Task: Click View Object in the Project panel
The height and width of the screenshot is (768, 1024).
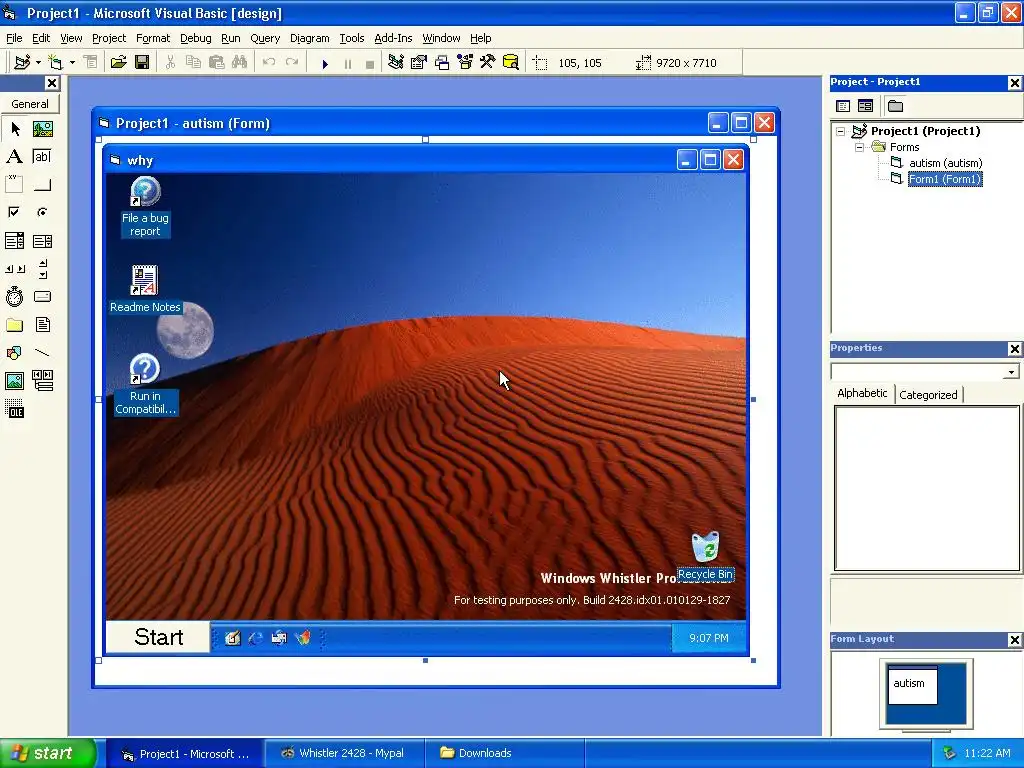Action: pos(865,106)
